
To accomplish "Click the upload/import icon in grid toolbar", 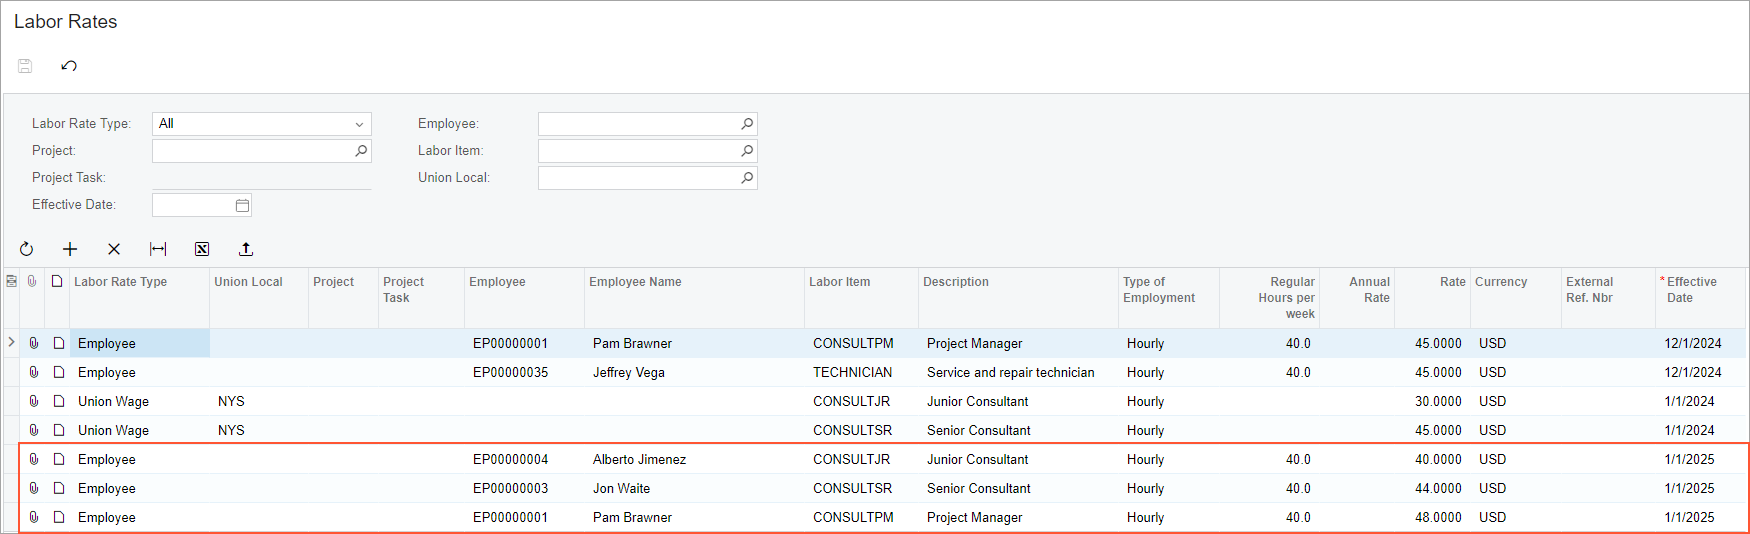I will 246,249.
